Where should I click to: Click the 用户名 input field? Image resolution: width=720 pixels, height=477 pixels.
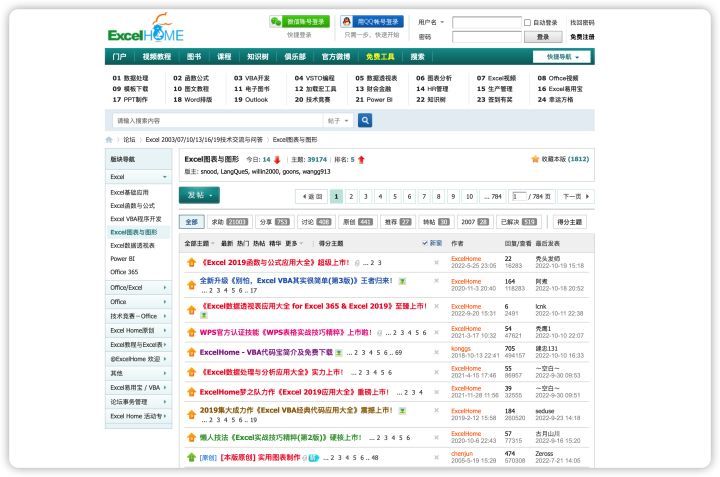pos(486,22)
